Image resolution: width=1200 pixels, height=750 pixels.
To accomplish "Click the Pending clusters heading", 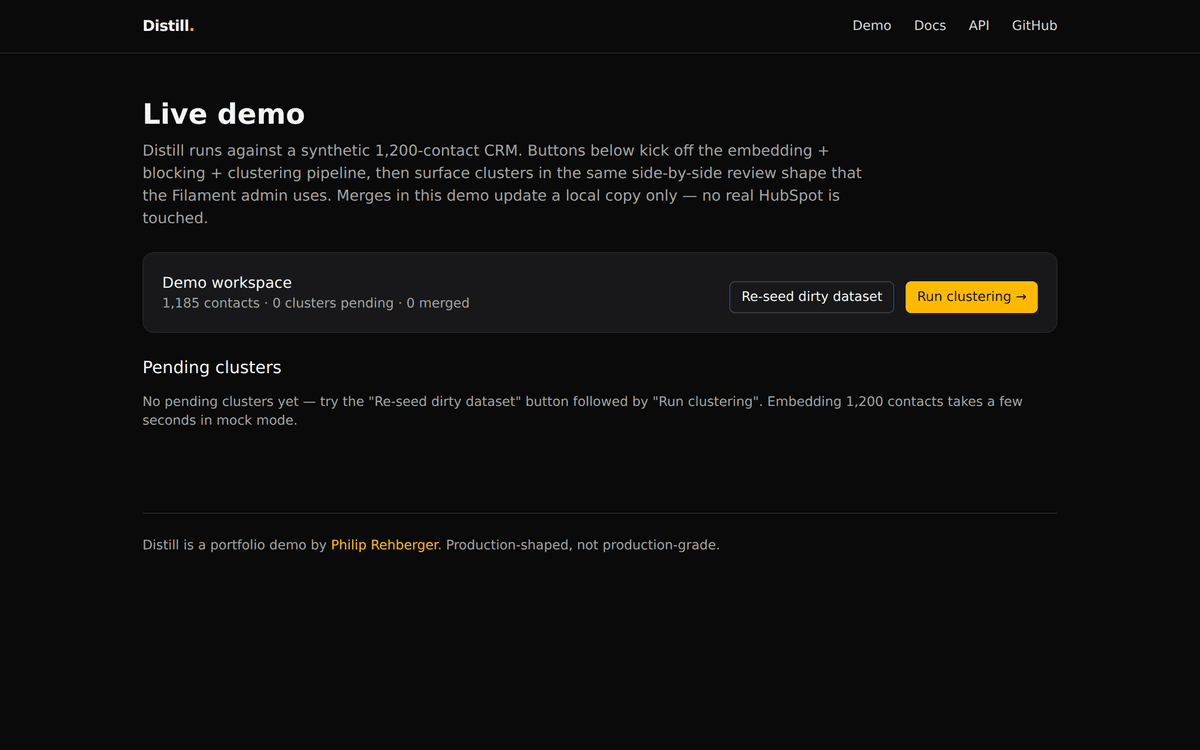I will coord(212,367).
